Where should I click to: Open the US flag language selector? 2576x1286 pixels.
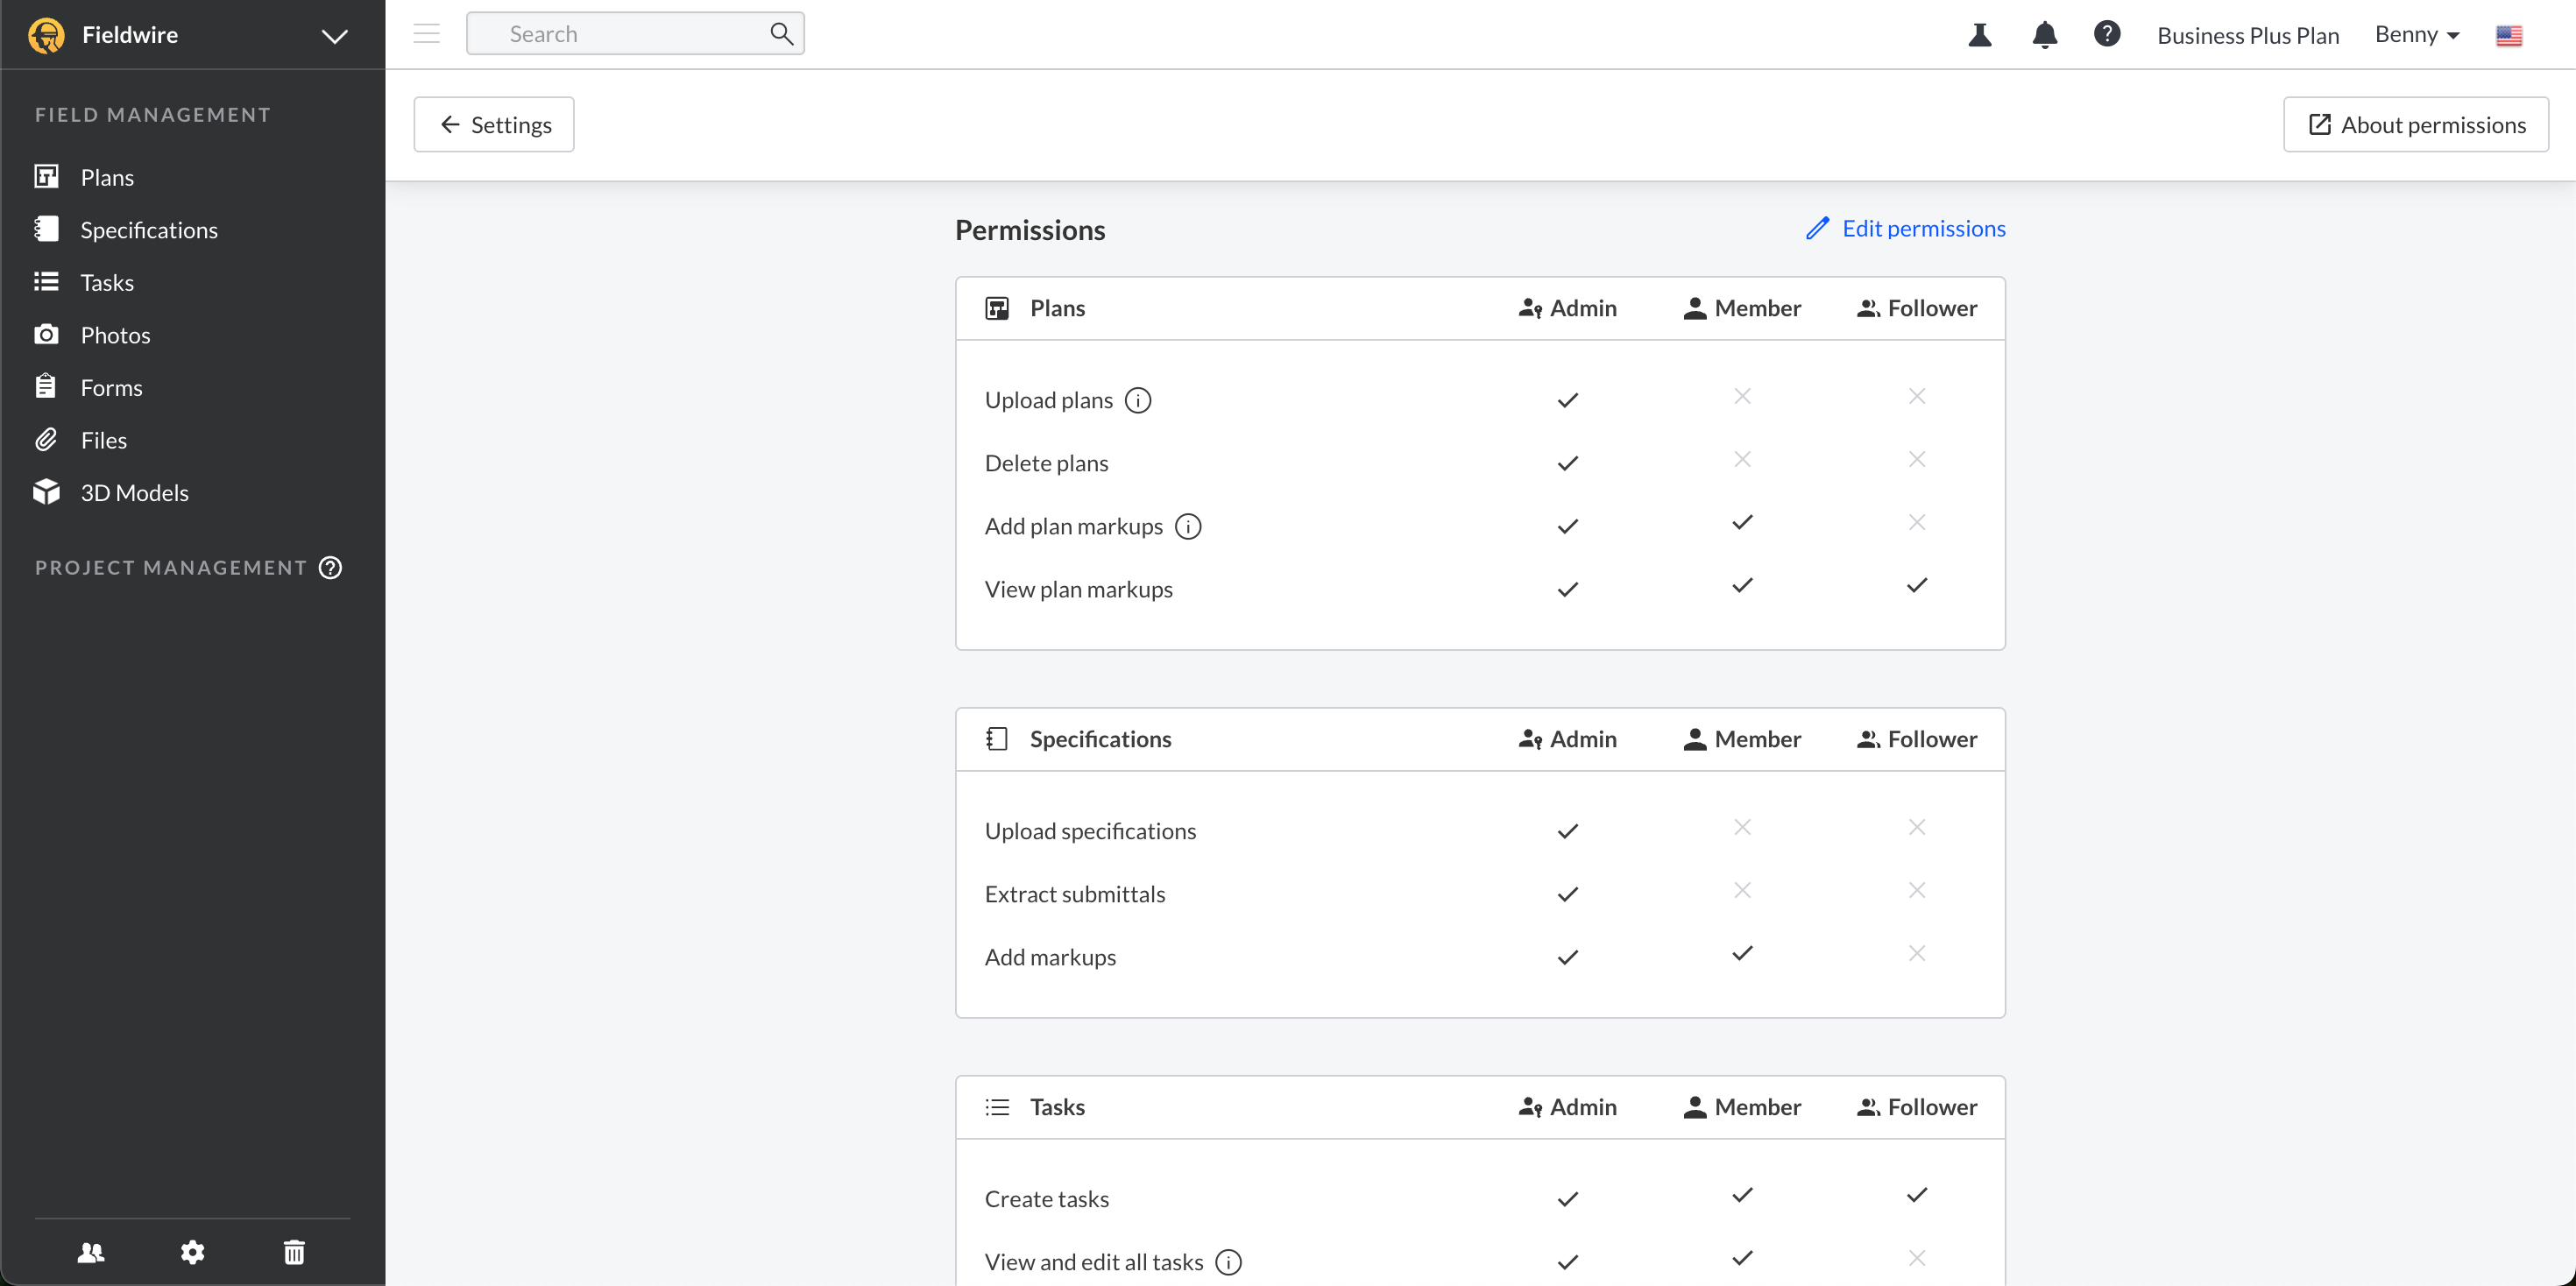coord(2508,36)
